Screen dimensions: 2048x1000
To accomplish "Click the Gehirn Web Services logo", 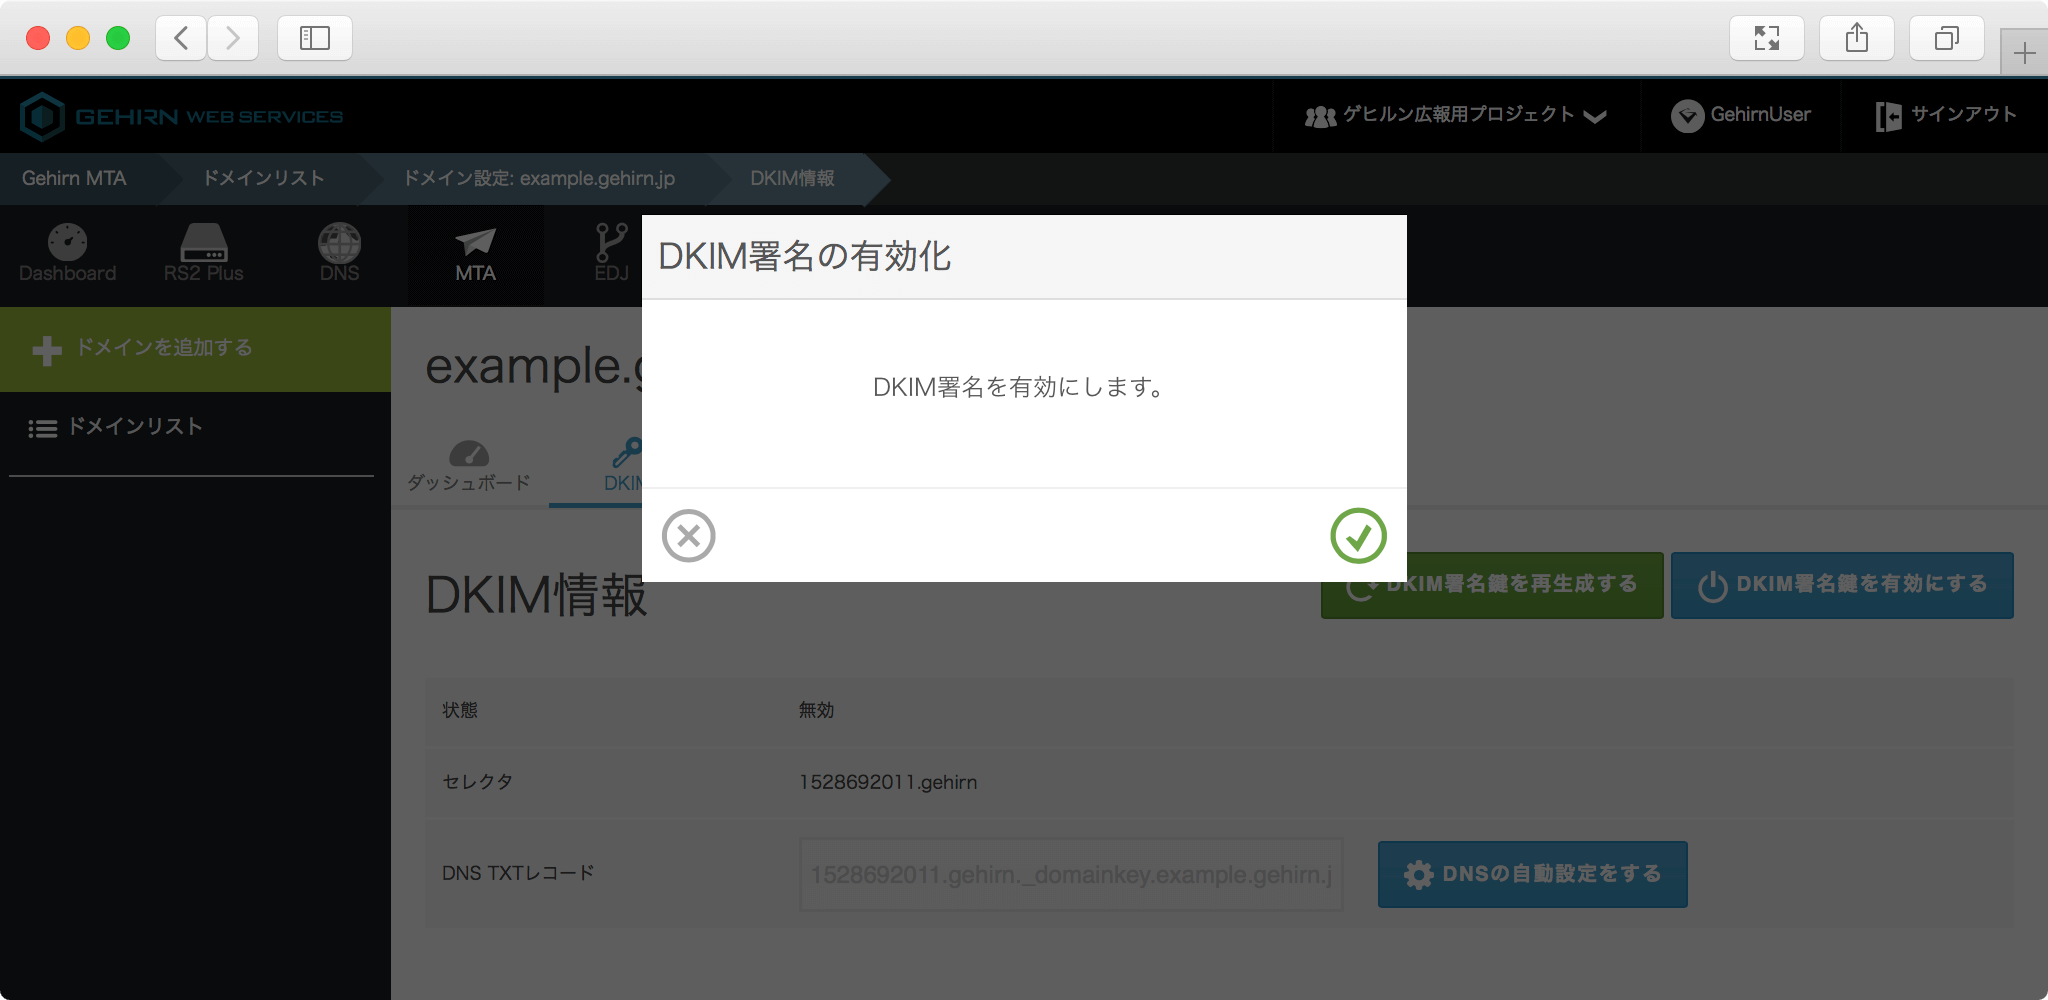I will click(182, 116).
